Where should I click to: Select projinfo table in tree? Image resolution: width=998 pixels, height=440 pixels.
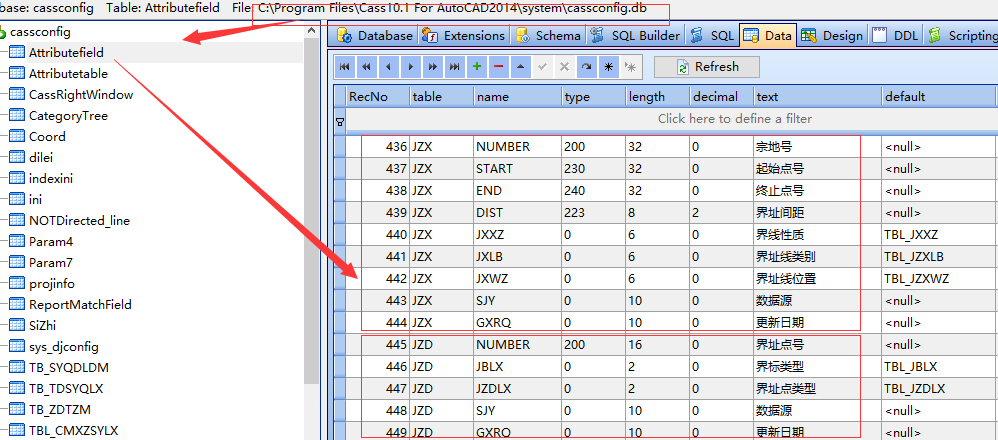click(x=52, y=284)
